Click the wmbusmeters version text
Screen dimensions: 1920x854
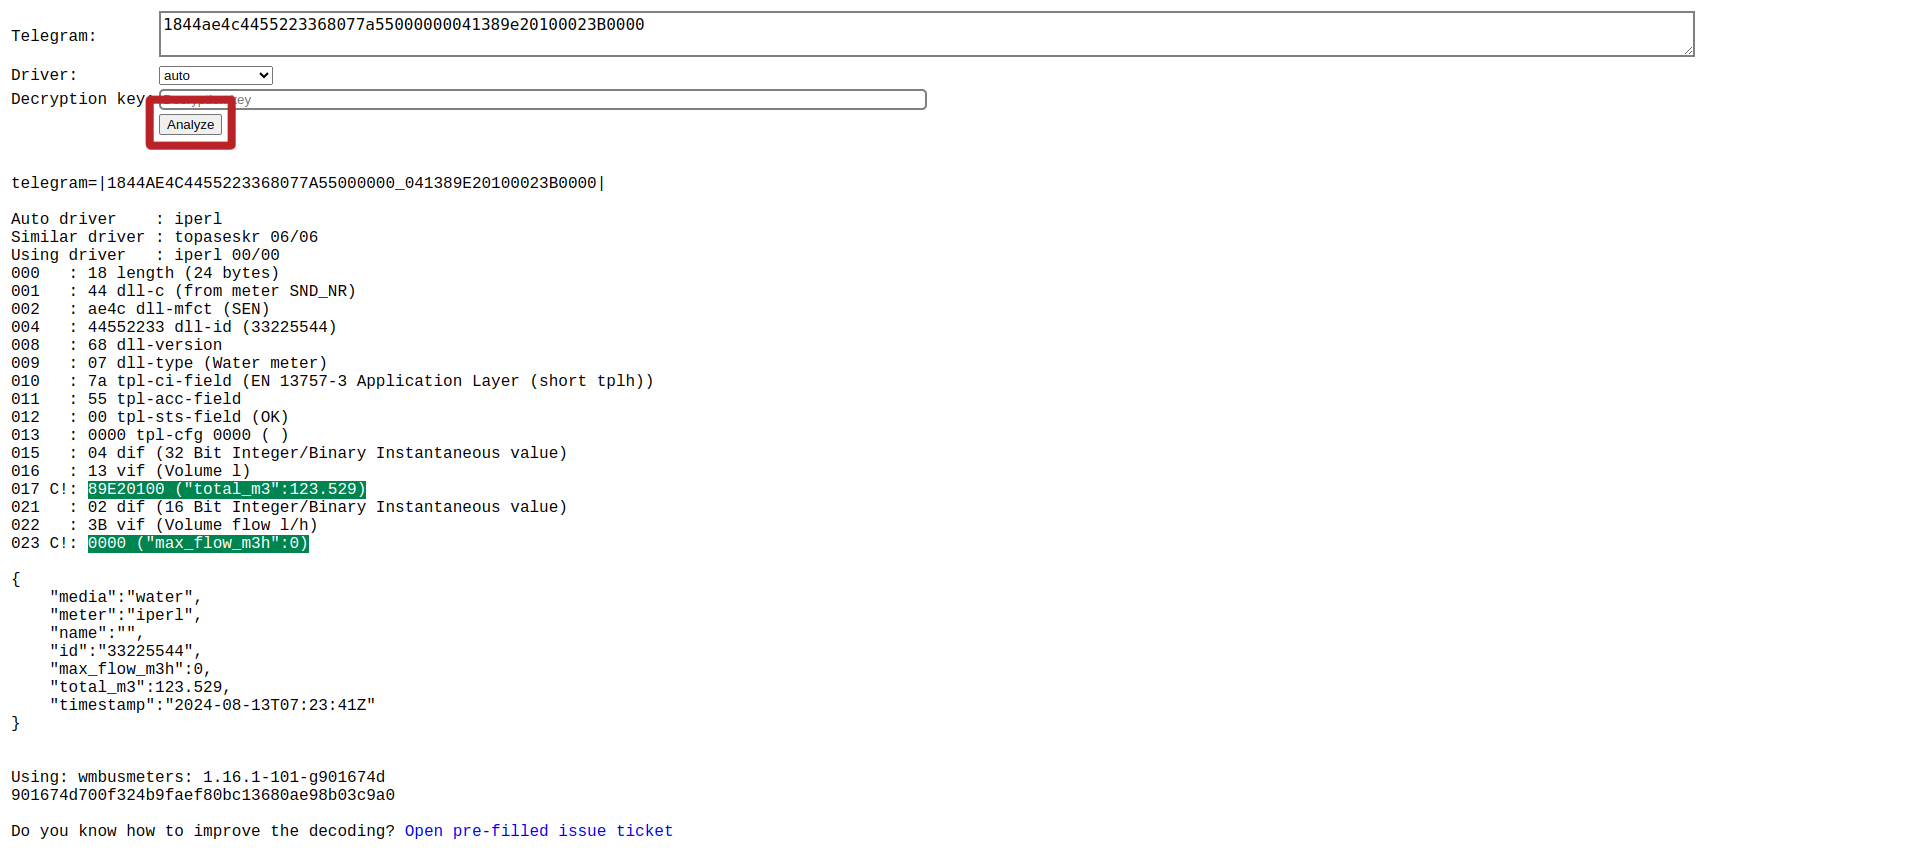[x=198, y=777]
